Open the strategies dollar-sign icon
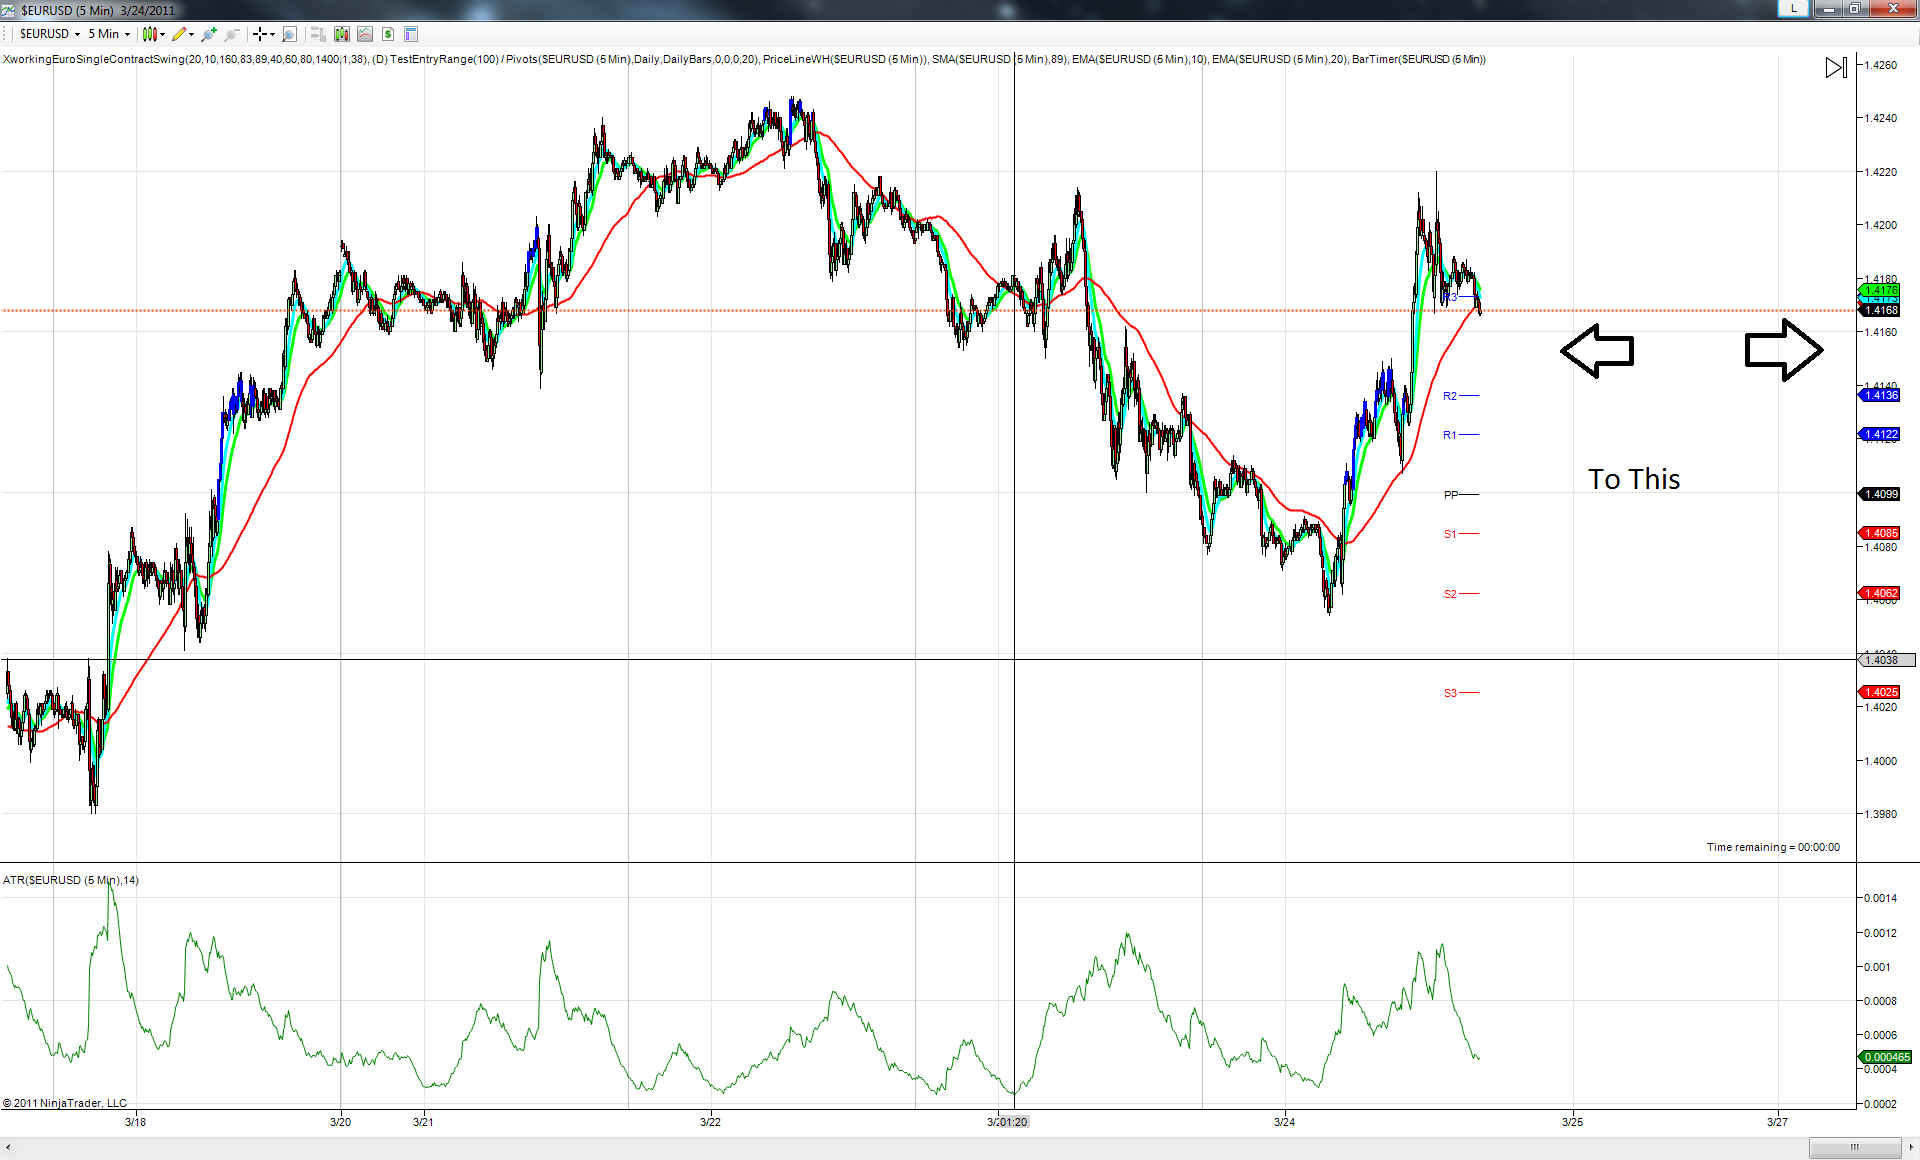This screenshot has height=1160, width=1920. (388, 34)
